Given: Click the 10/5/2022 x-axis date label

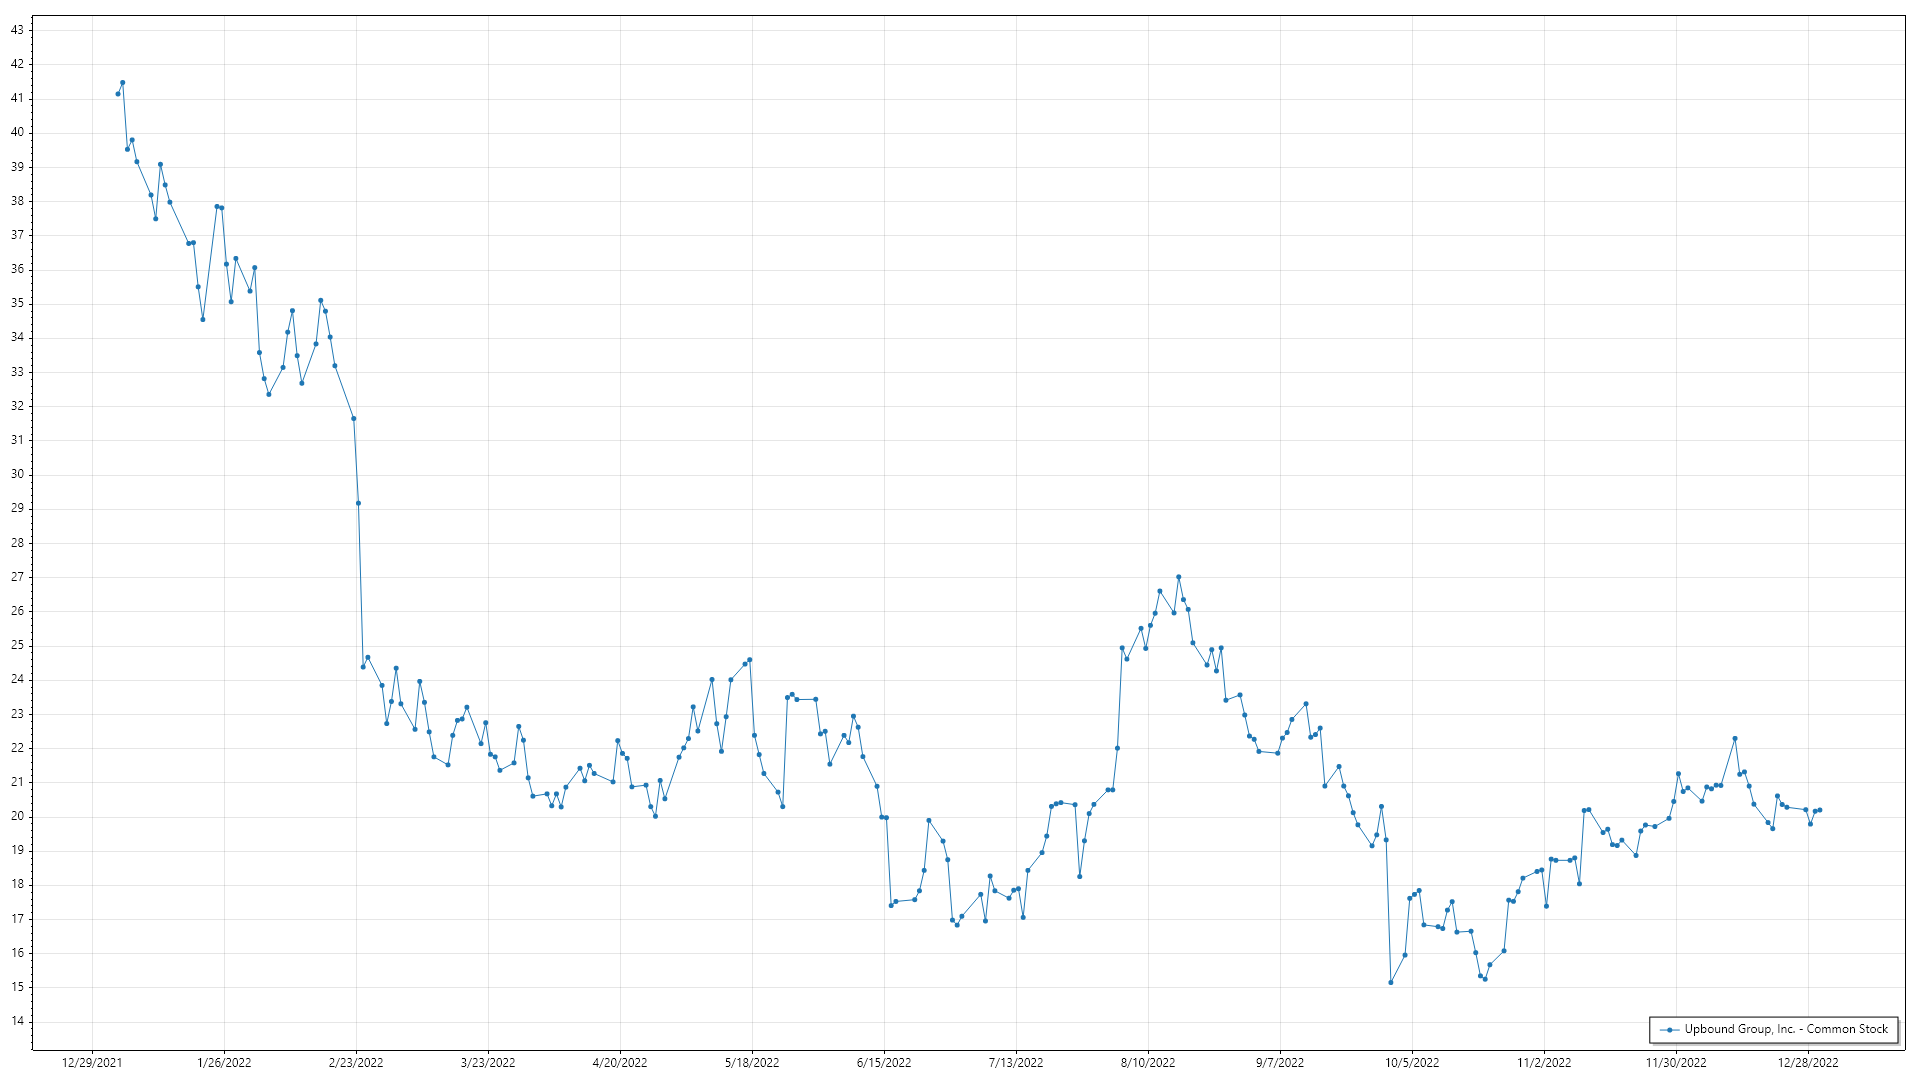Looking at the screenshot, I should 1412,1062.
